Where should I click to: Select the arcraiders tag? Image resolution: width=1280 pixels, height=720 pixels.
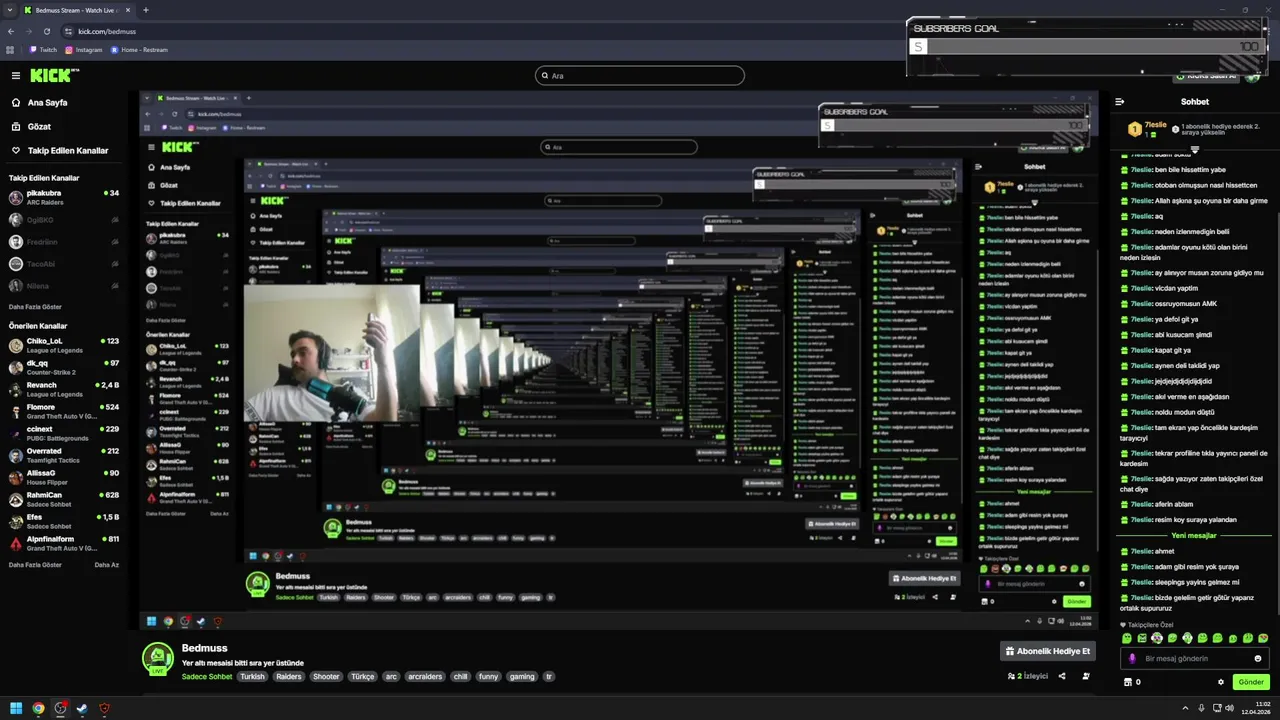coord(425,676)
